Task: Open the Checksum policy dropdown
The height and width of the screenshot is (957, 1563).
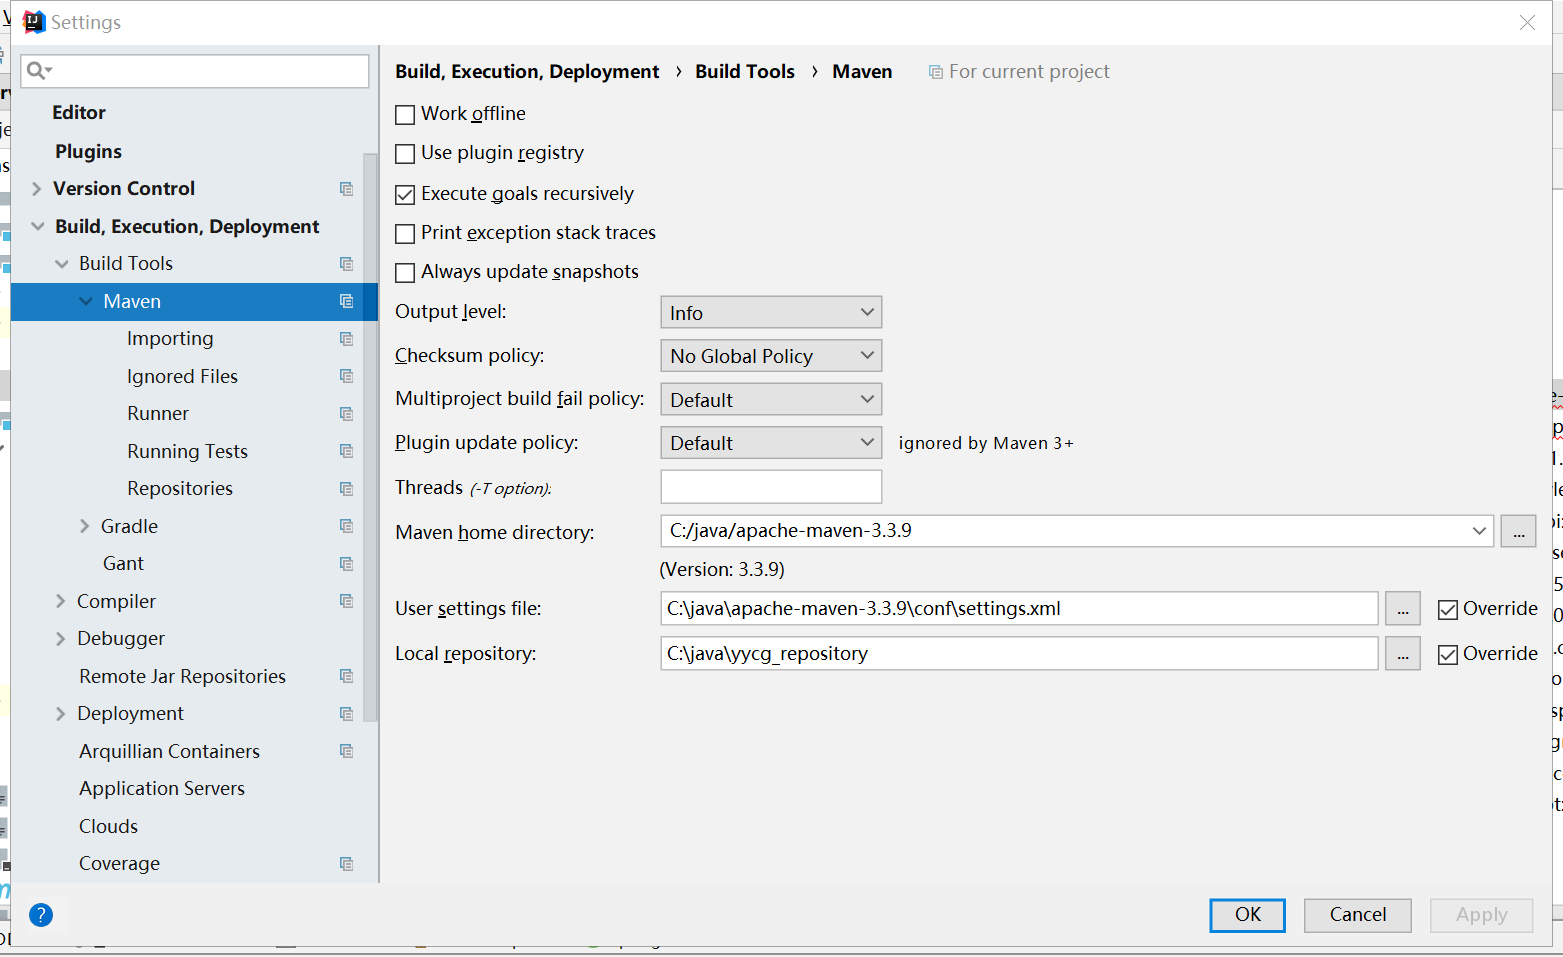Action: pos(771,355)
